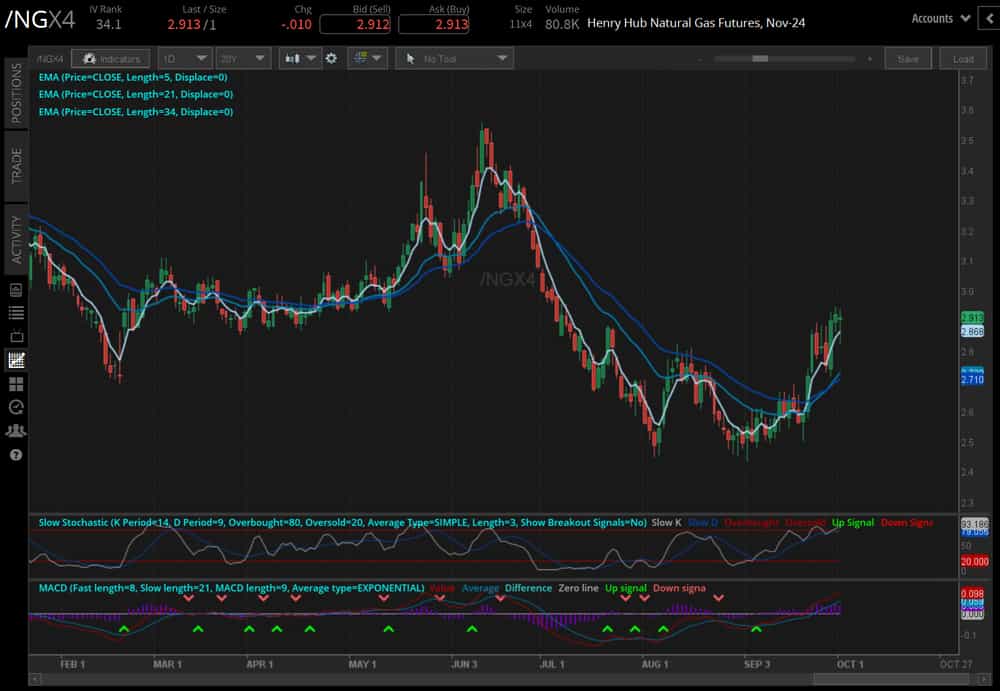
Task: Open the Accounts dropdown at top right
Action: (936, 18)
